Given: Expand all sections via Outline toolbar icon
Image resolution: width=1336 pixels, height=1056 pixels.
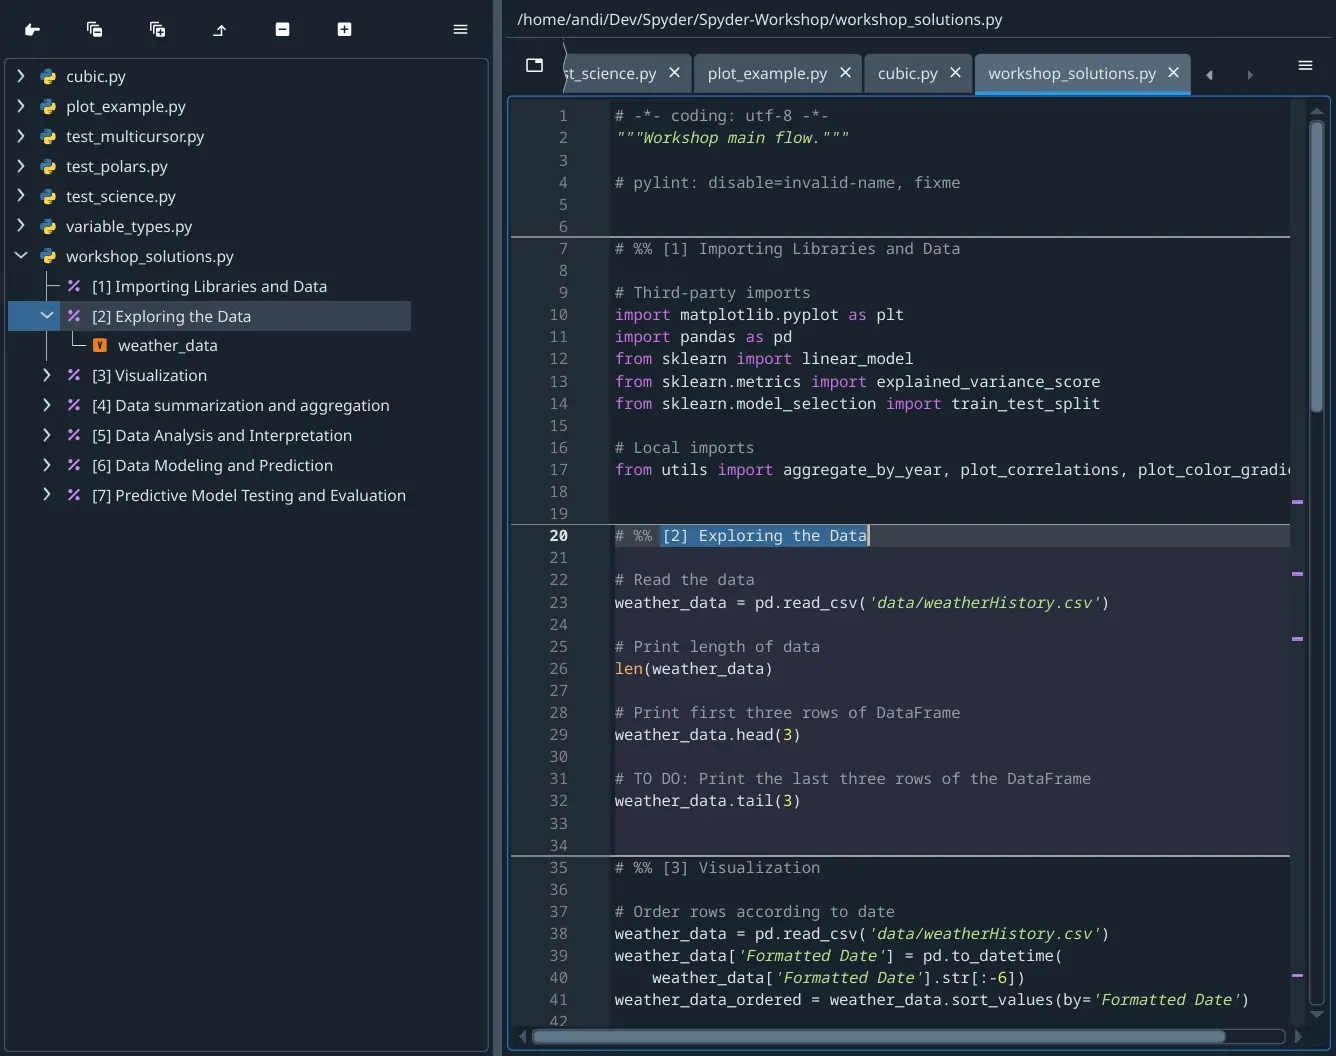Looking at the screenshot, I should (x=157, y=29).
